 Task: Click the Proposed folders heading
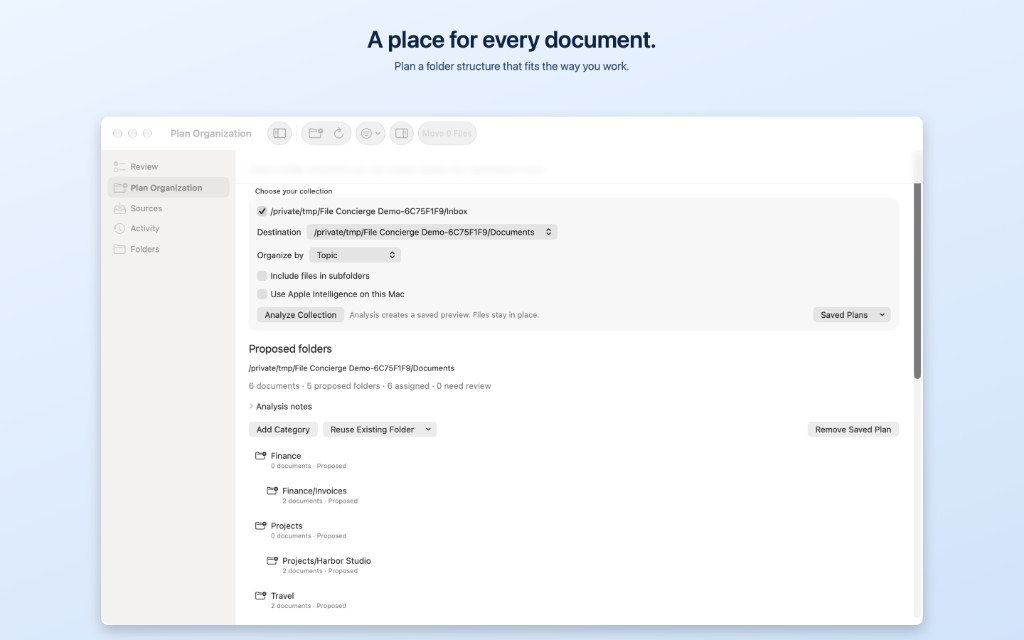290,349
